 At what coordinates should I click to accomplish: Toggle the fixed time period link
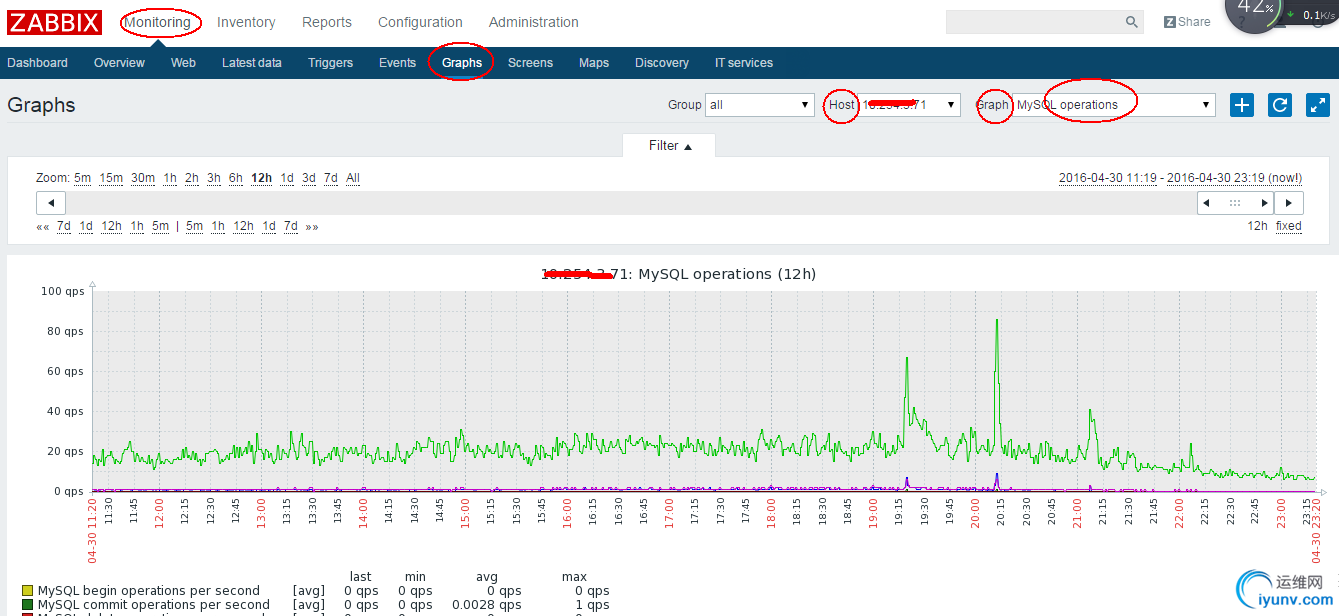1289,226
